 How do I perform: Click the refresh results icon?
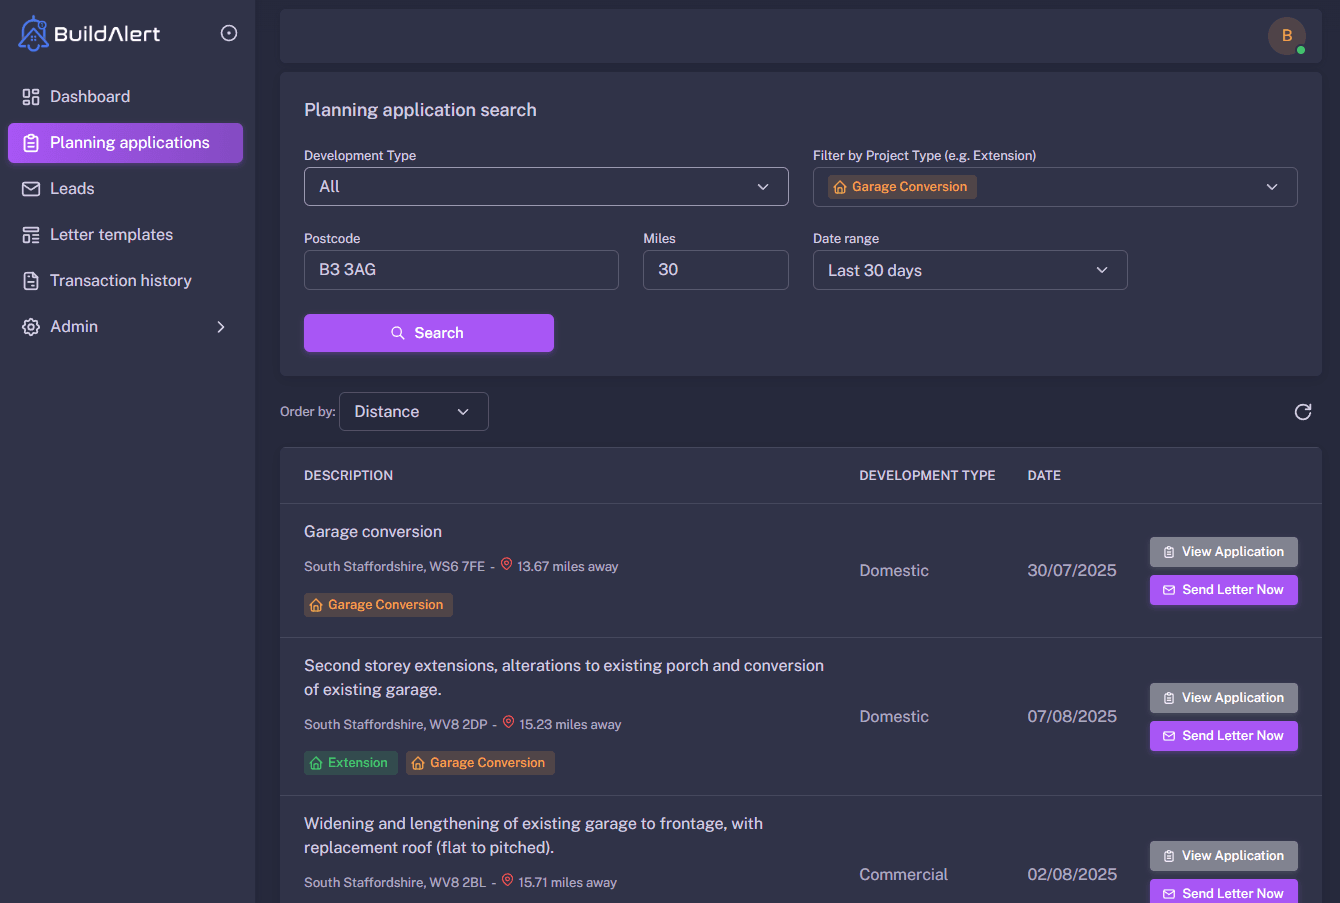1302,412
